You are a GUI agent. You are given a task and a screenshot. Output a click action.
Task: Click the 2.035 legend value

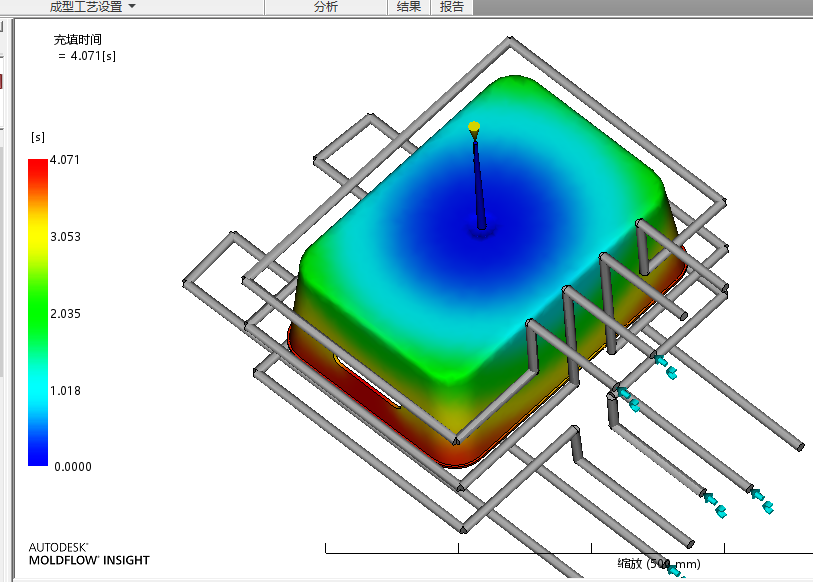[65, 313]
